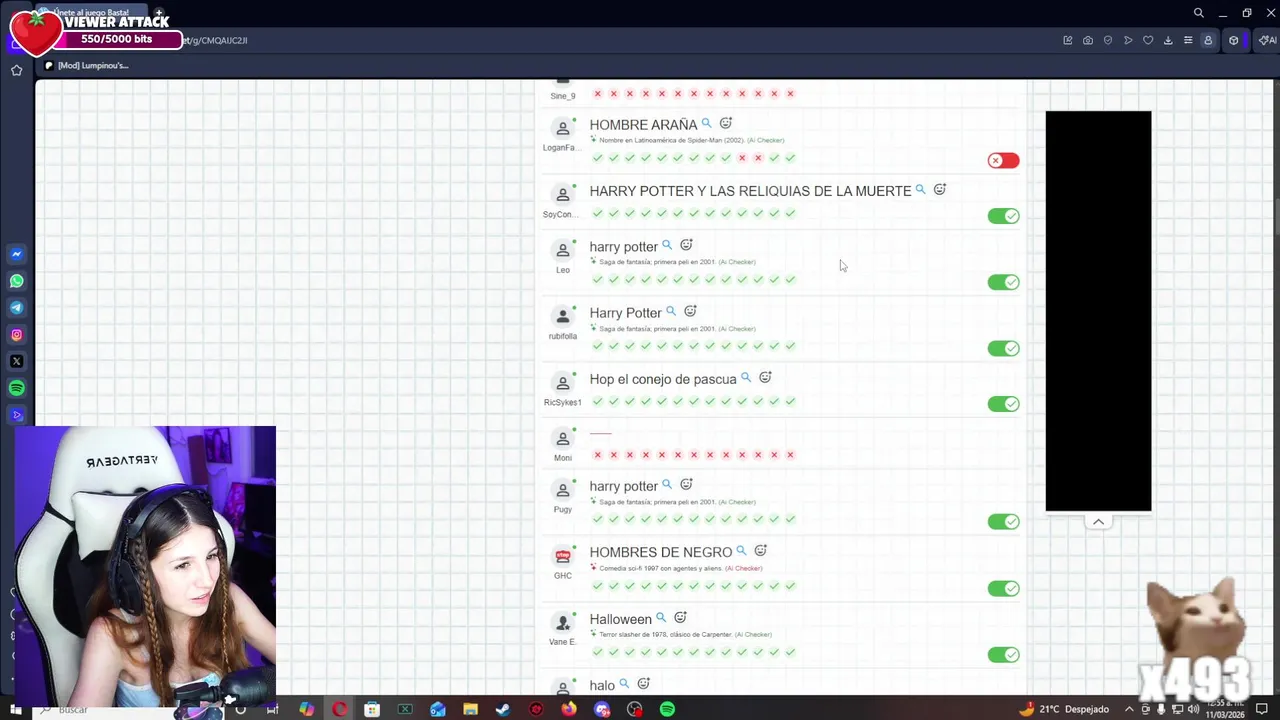Toggle approval for Hop el conejo de pascua
The image size is (1280, 720).
1003,404
